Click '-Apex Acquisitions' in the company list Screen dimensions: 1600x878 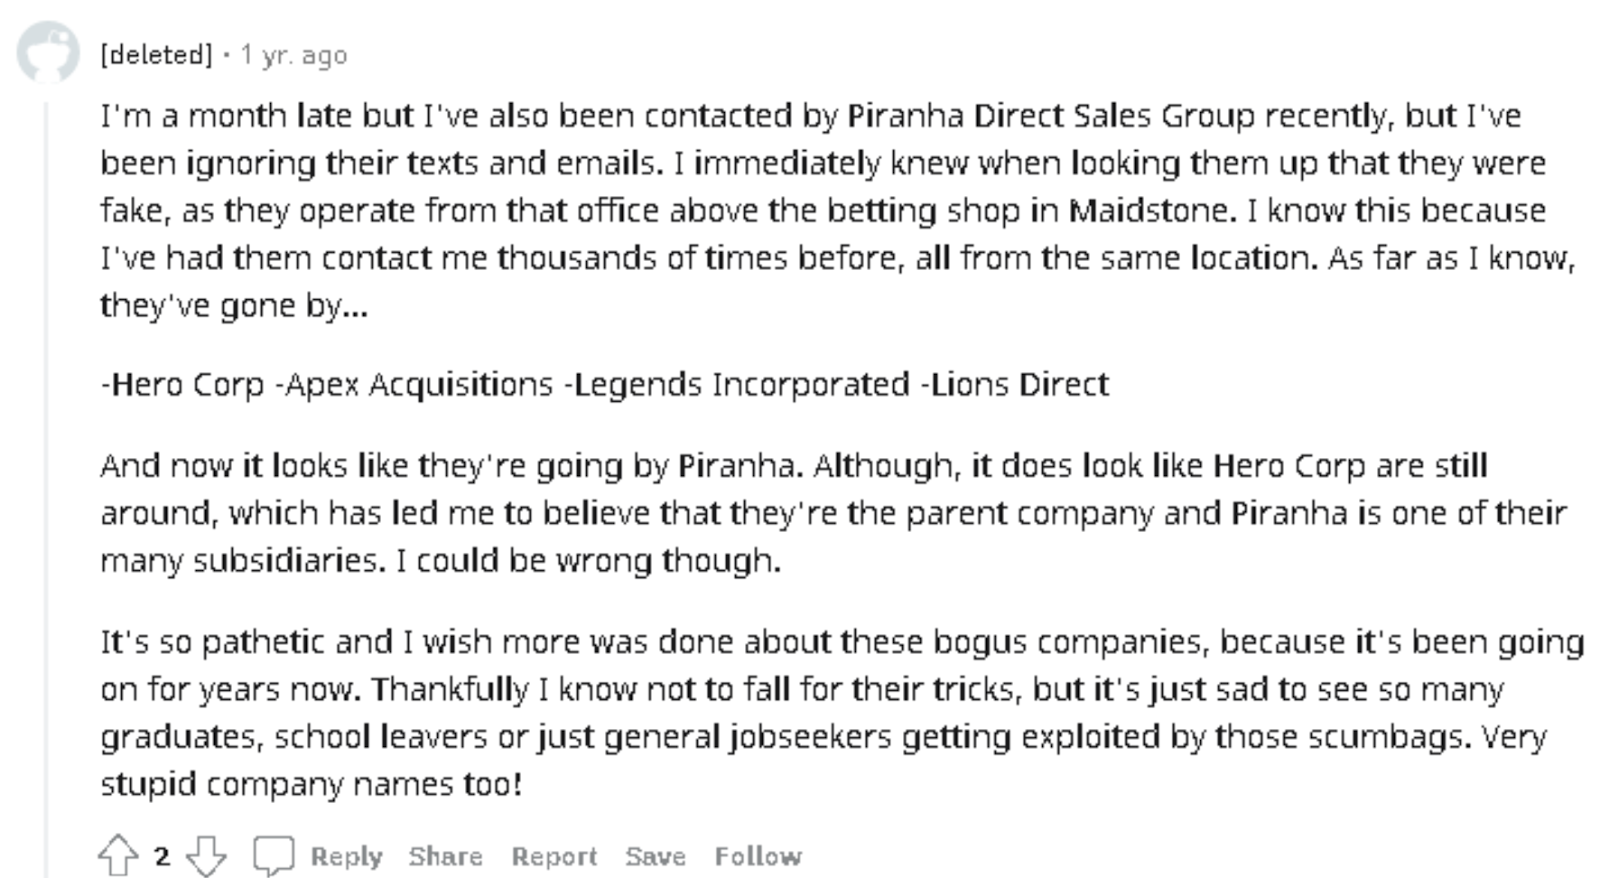point(414,385)
